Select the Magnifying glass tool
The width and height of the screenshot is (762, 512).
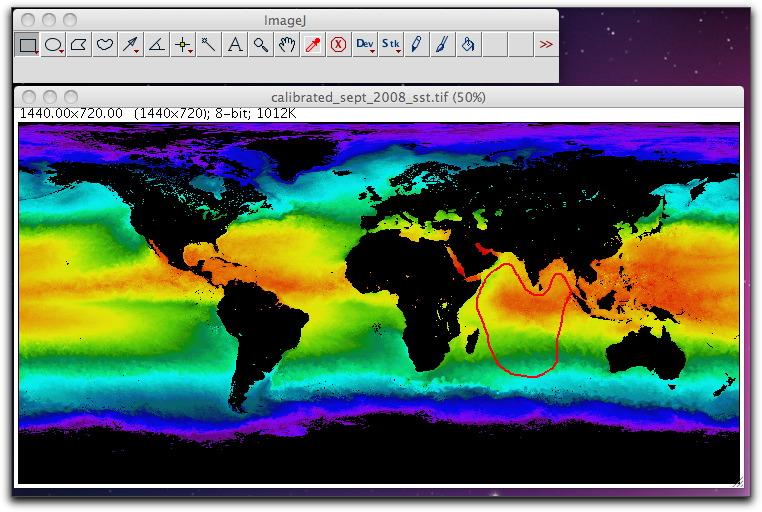(261, 45)
